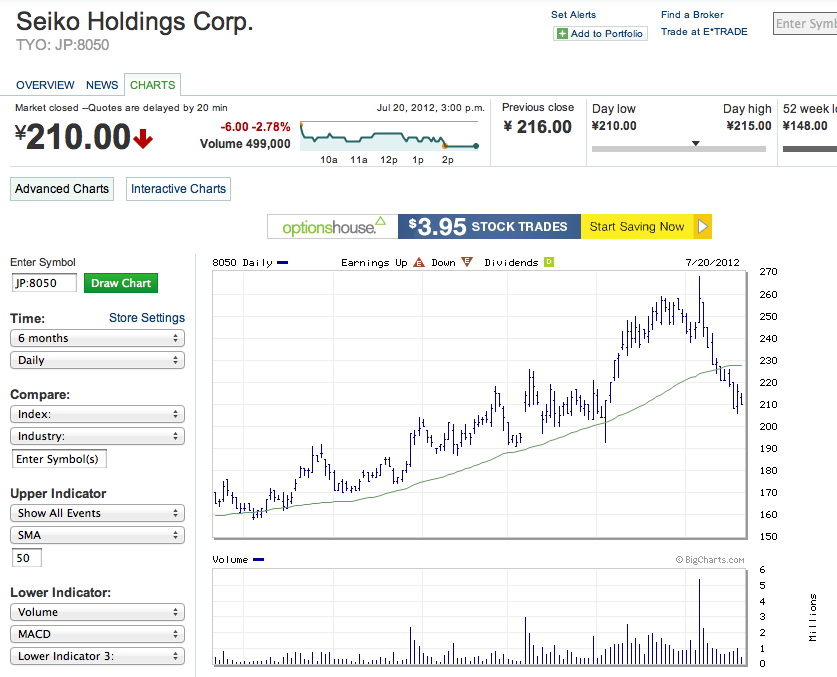
Task: Click the Earnings Up triangle legend icon
Action: pos(419,263)
